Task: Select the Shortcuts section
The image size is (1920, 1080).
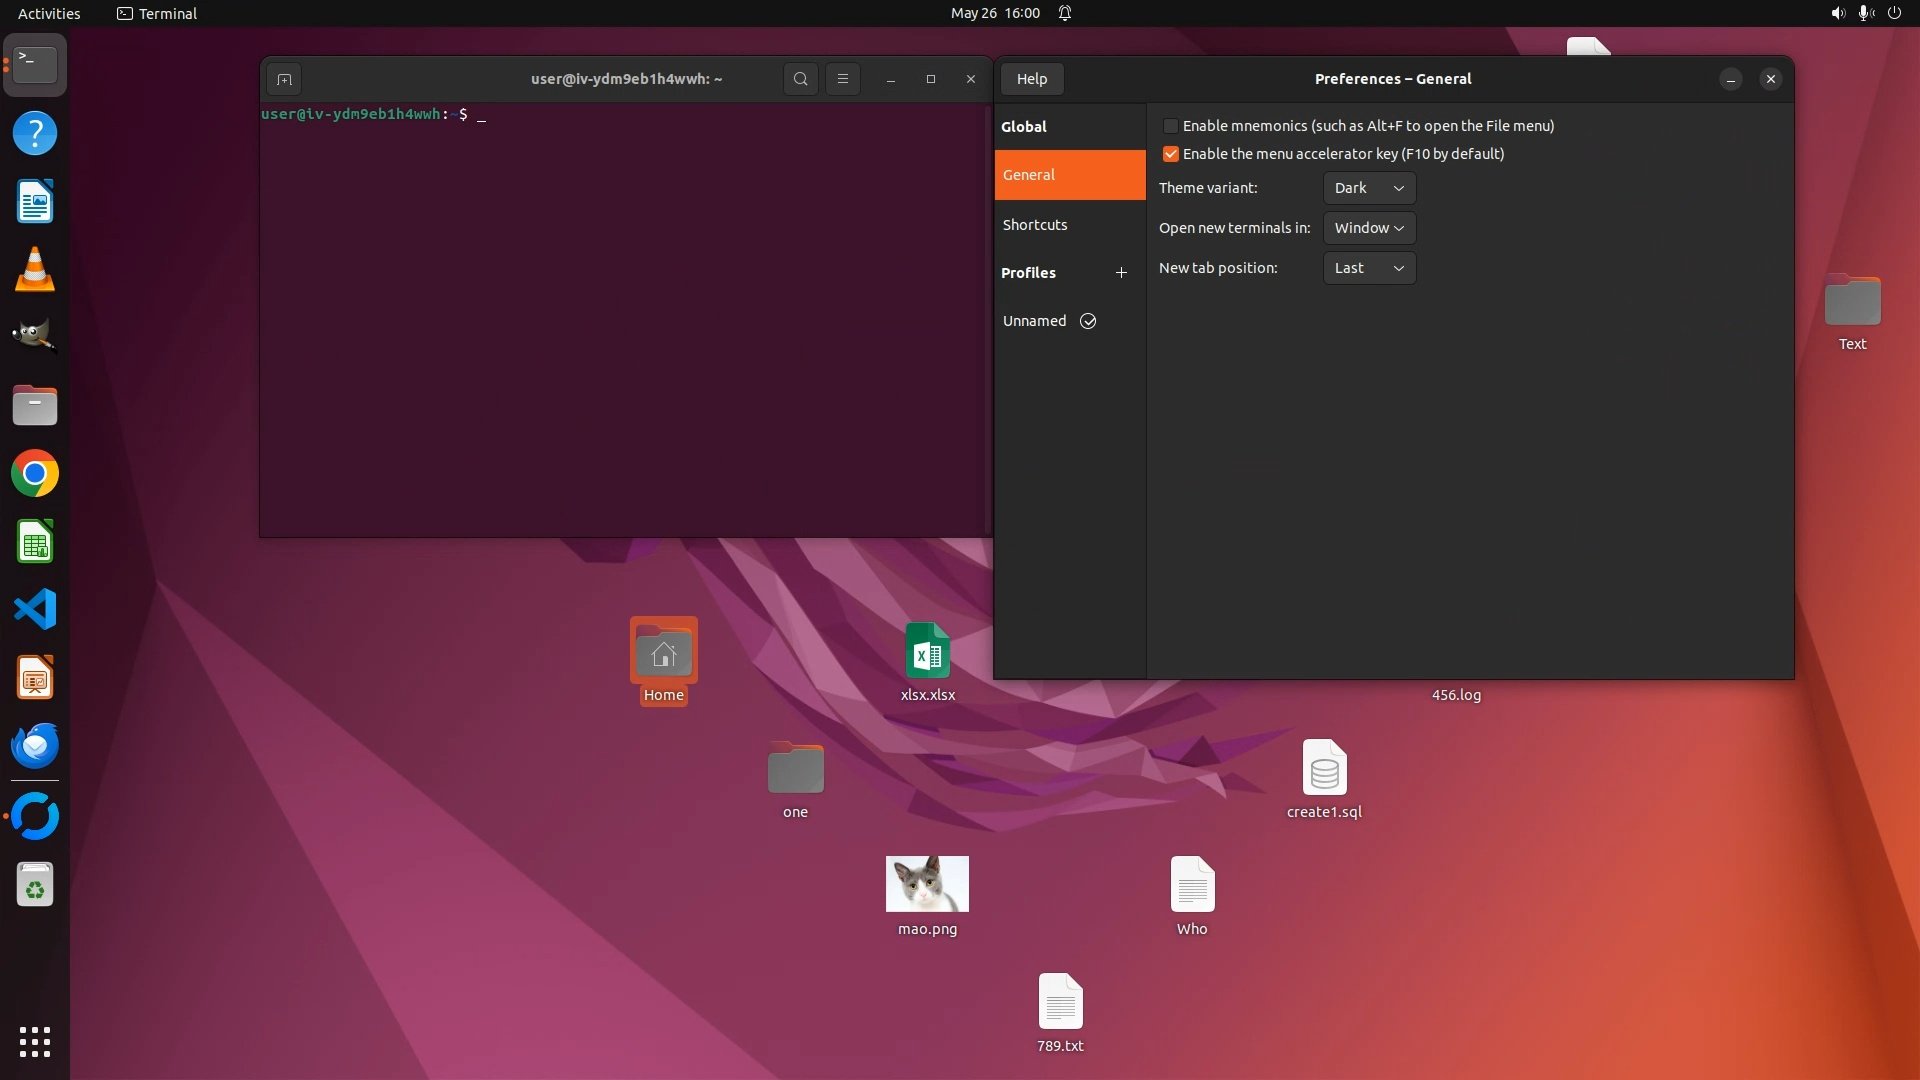Action: (1035, 225)
